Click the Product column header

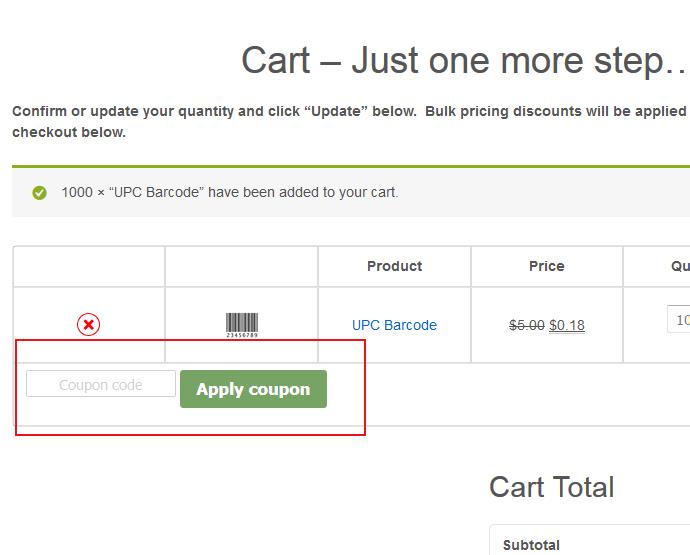[394, 266]
